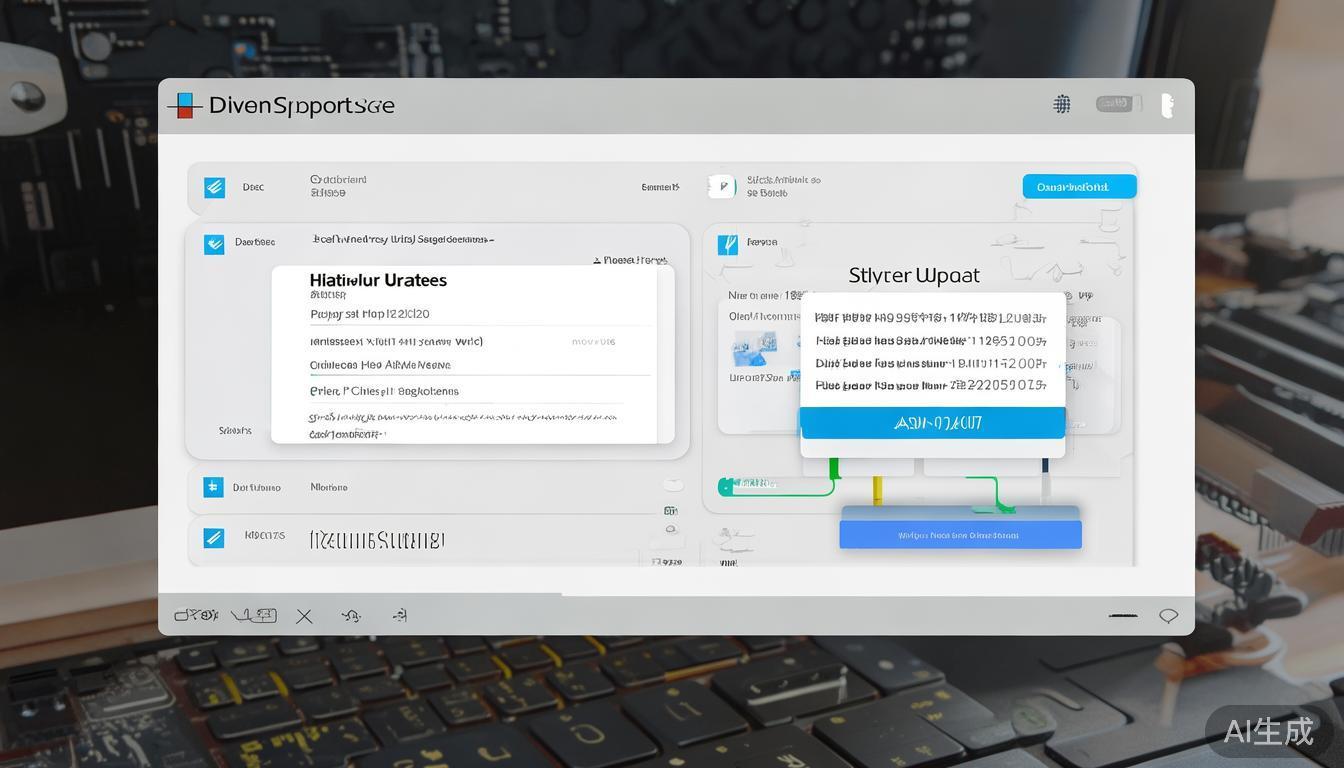Screen dimensions: 1344x768
Task: Select the second entry in Hlatiulur Uratees list
Action: click(x=396, y=341)
